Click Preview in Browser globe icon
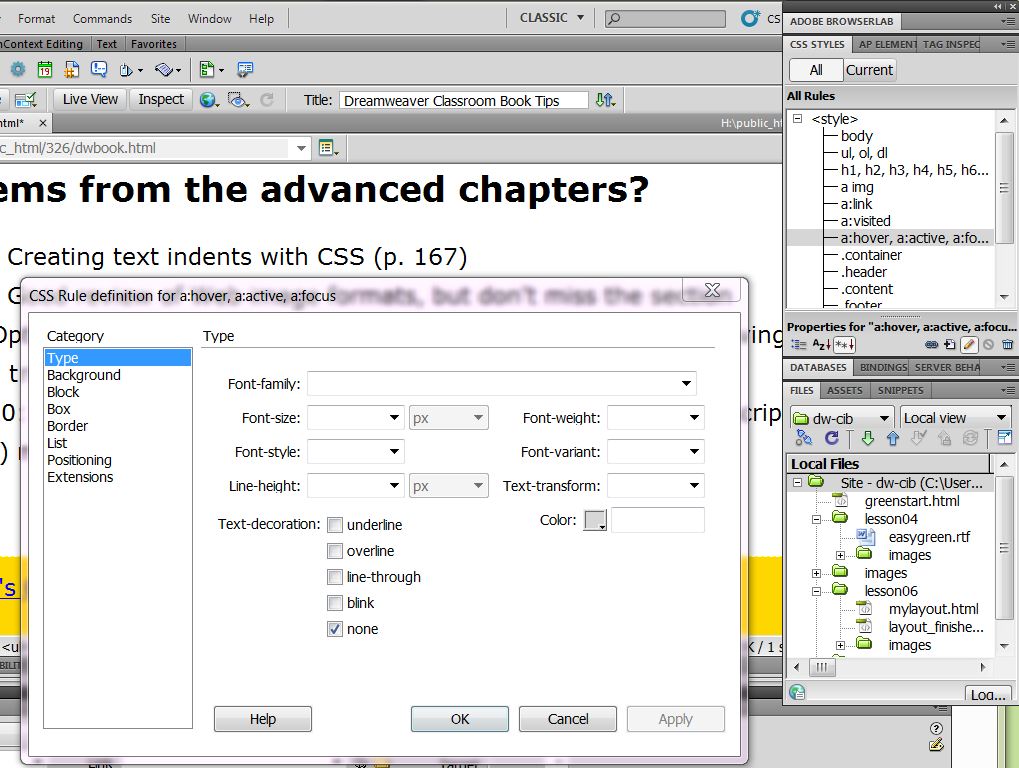 208,99
